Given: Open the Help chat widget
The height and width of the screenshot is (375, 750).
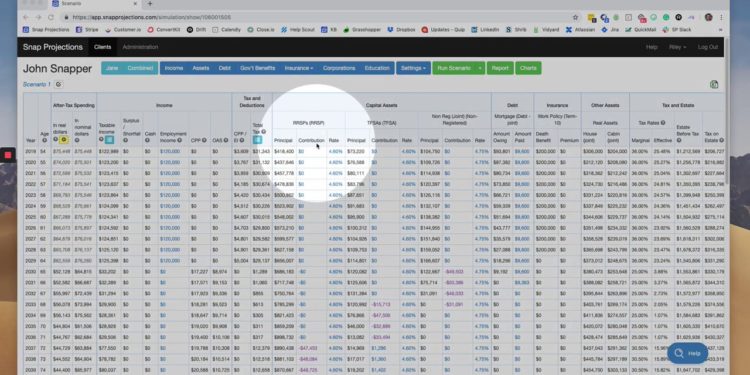Looking at the screenshot, I should pos(687,353).
